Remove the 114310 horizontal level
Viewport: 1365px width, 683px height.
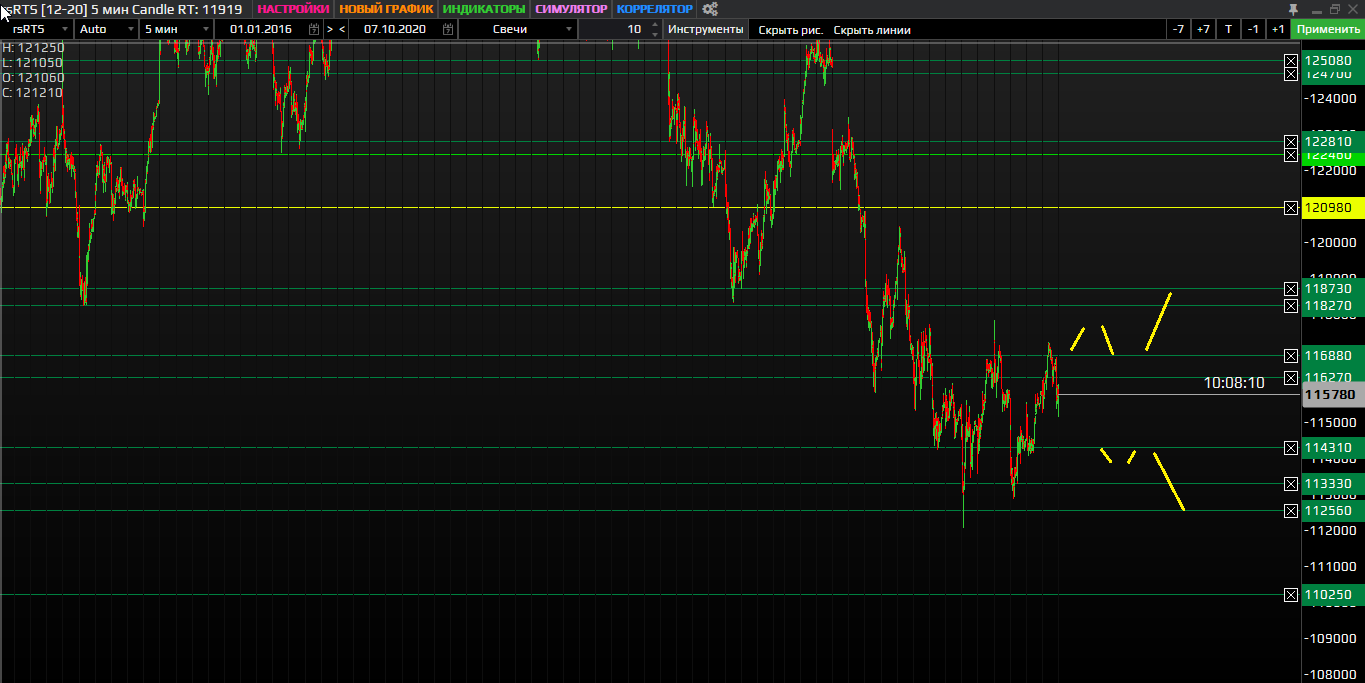[x=1290, y=447]
